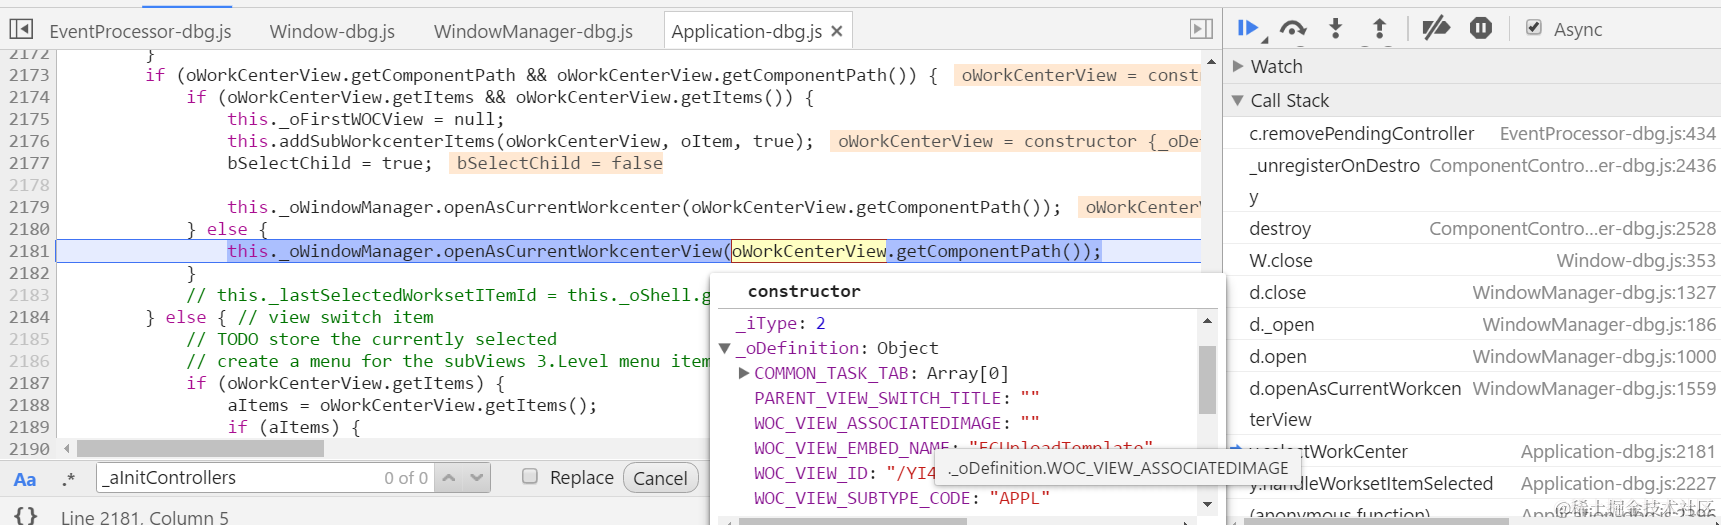
Task: Check the Replace checkbox
Action: pos(530,477)
